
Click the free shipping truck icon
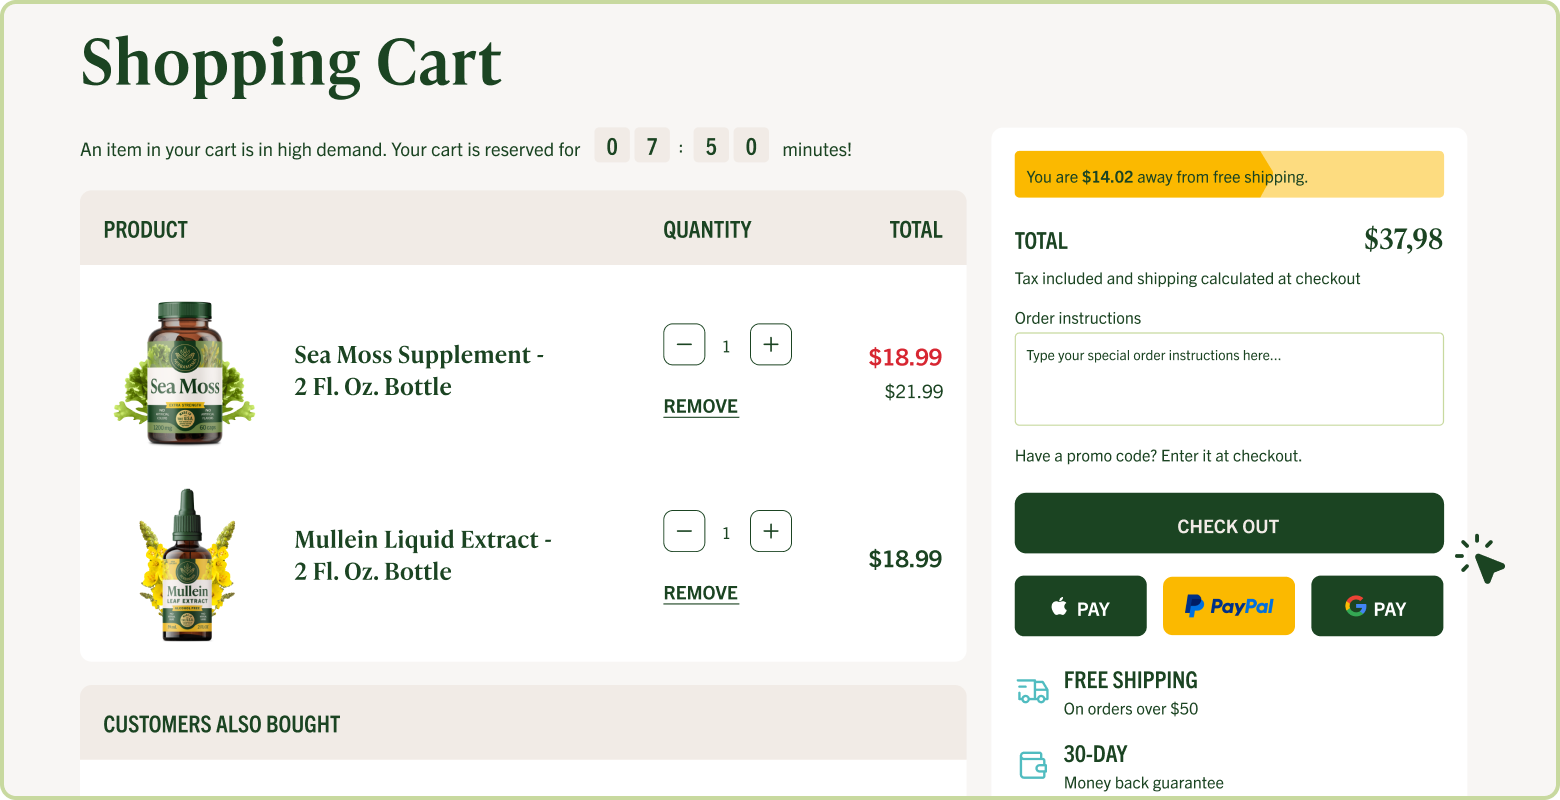click(1032, 691)
